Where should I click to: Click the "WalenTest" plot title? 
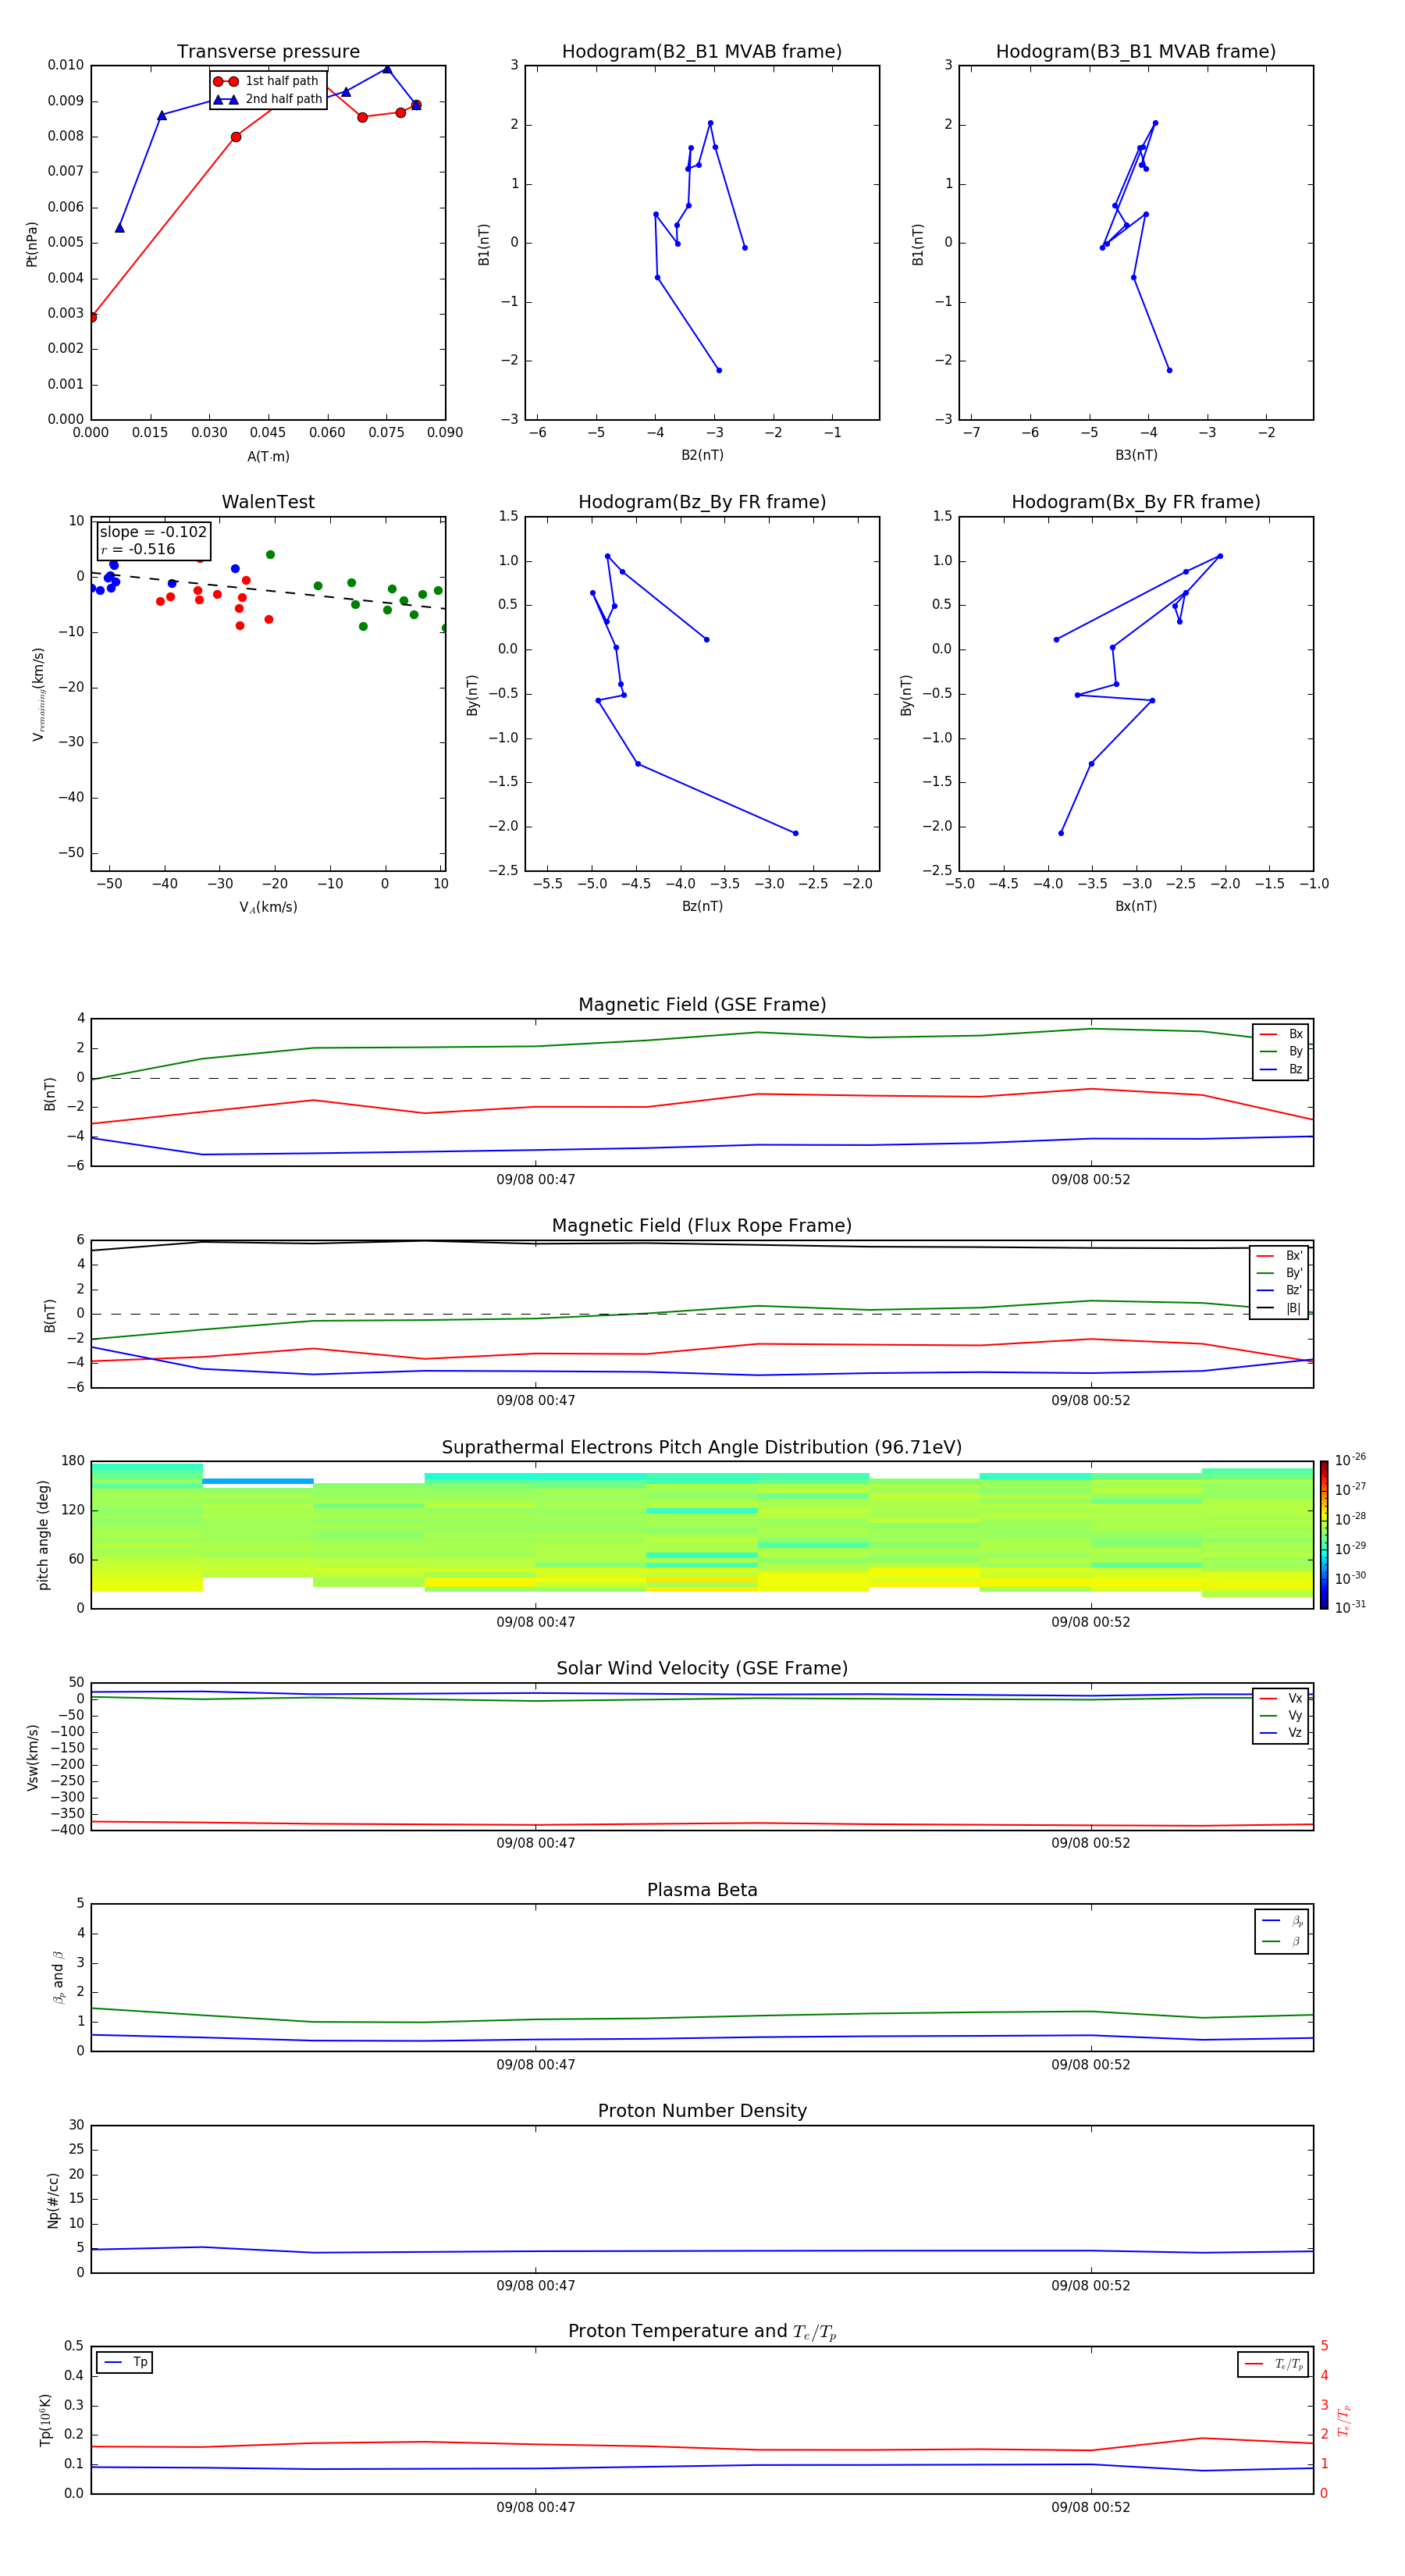(x=268, y=502)
